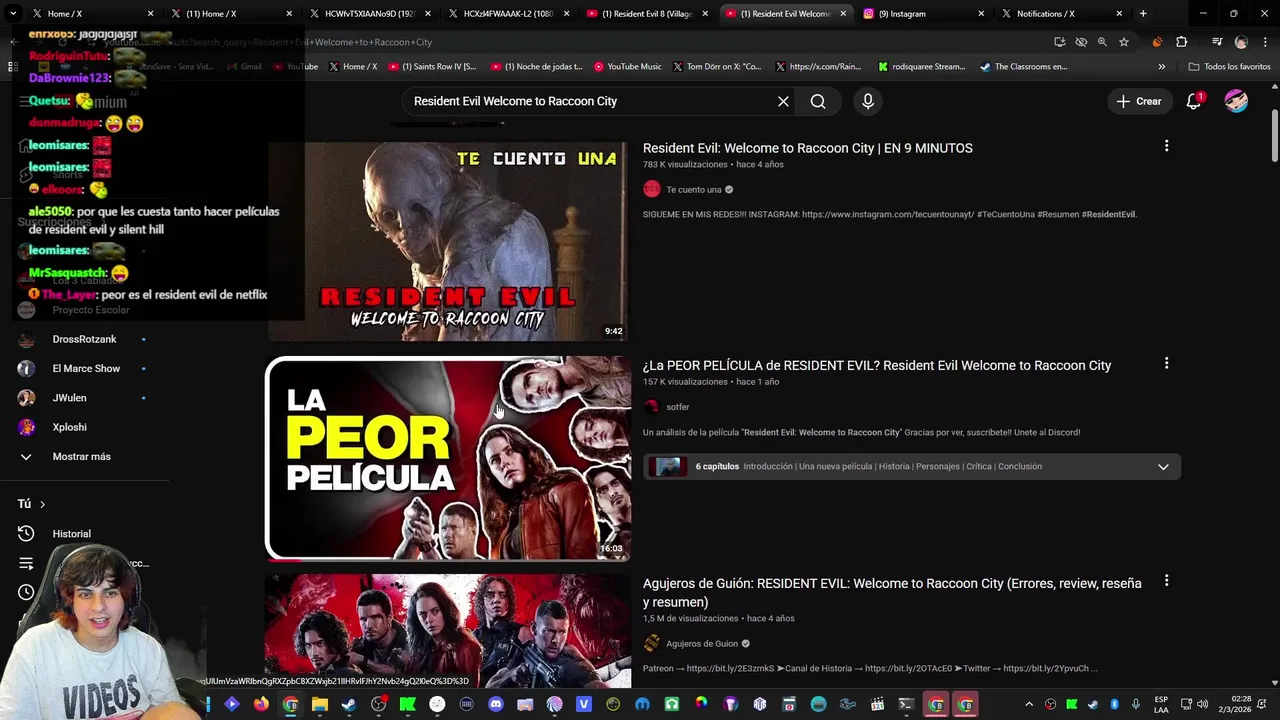This screenshot has width=1280, height=720.
Task: Open Firefox from the taskbar
Action: point(261,704)
